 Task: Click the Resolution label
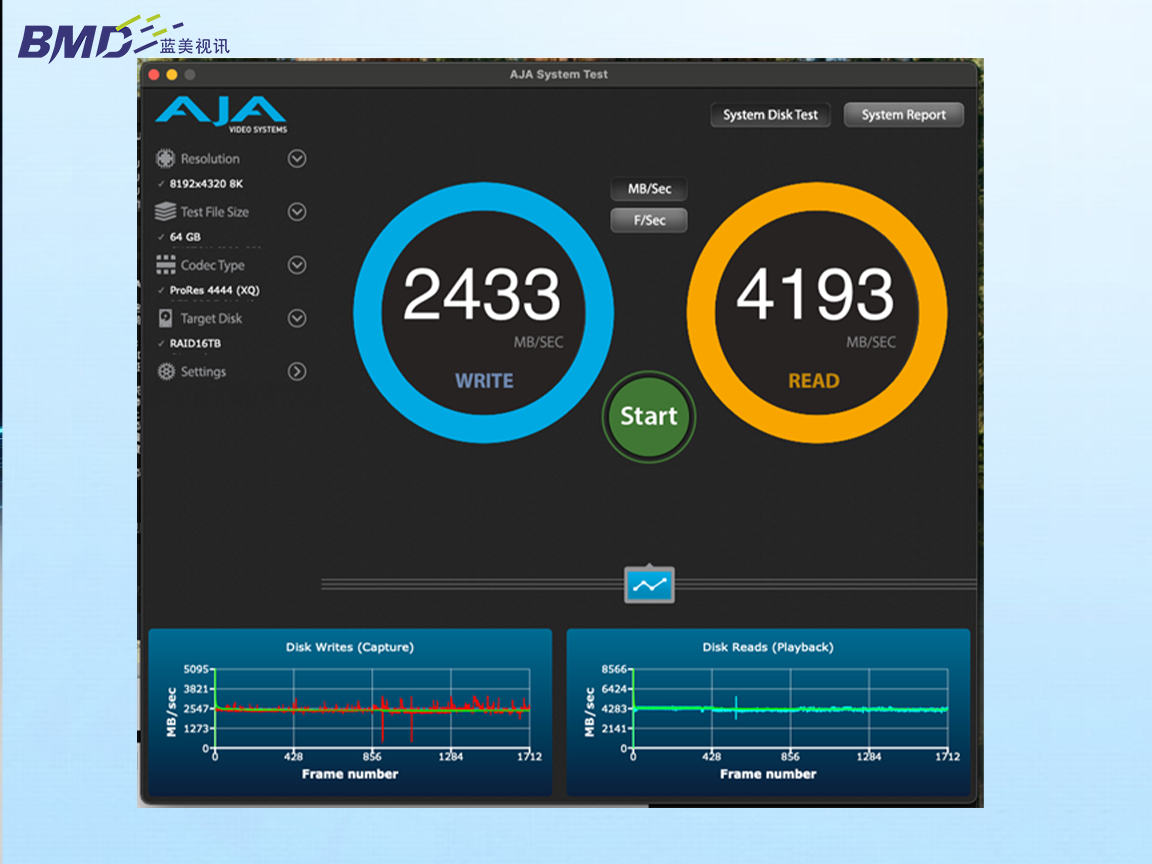pyautogui.click(x=210, y=159)
